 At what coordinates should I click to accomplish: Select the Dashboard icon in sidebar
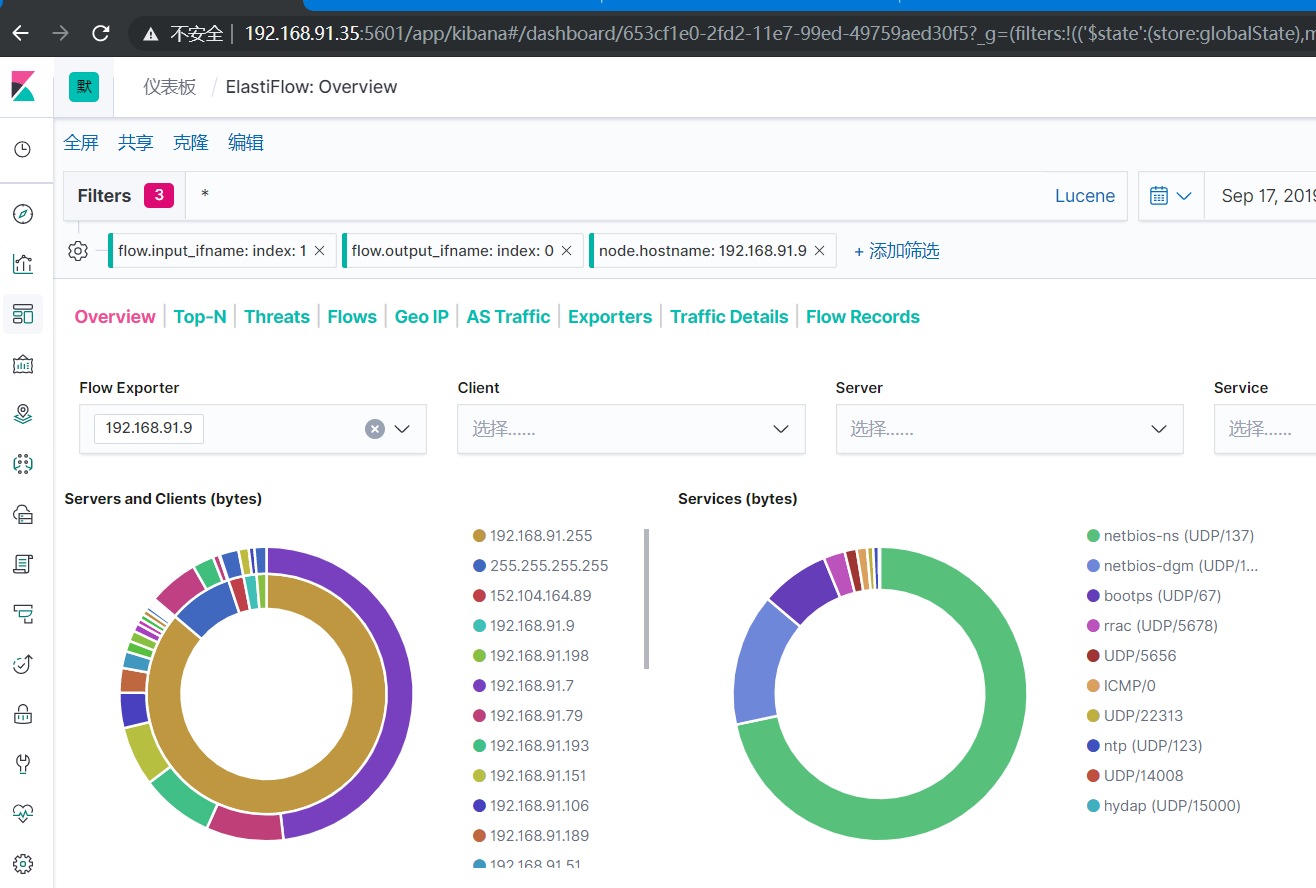[22, 313]
